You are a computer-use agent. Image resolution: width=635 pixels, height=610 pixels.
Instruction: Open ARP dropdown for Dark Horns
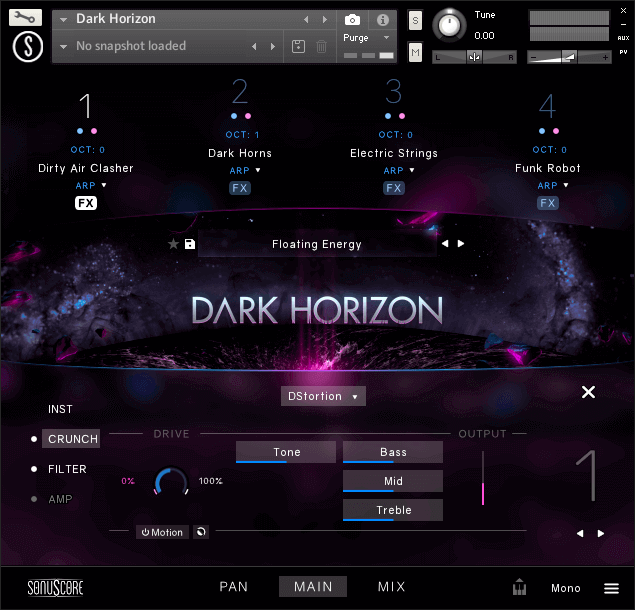(x=258, y=170)
